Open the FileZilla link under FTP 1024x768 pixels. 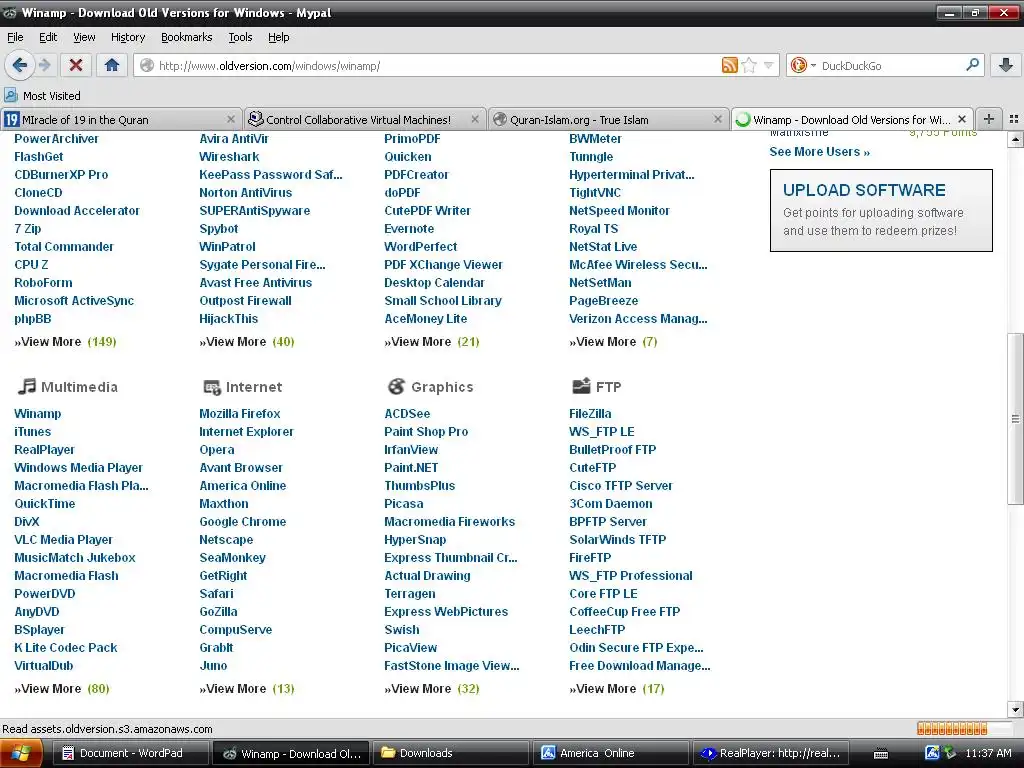[590, 413]
